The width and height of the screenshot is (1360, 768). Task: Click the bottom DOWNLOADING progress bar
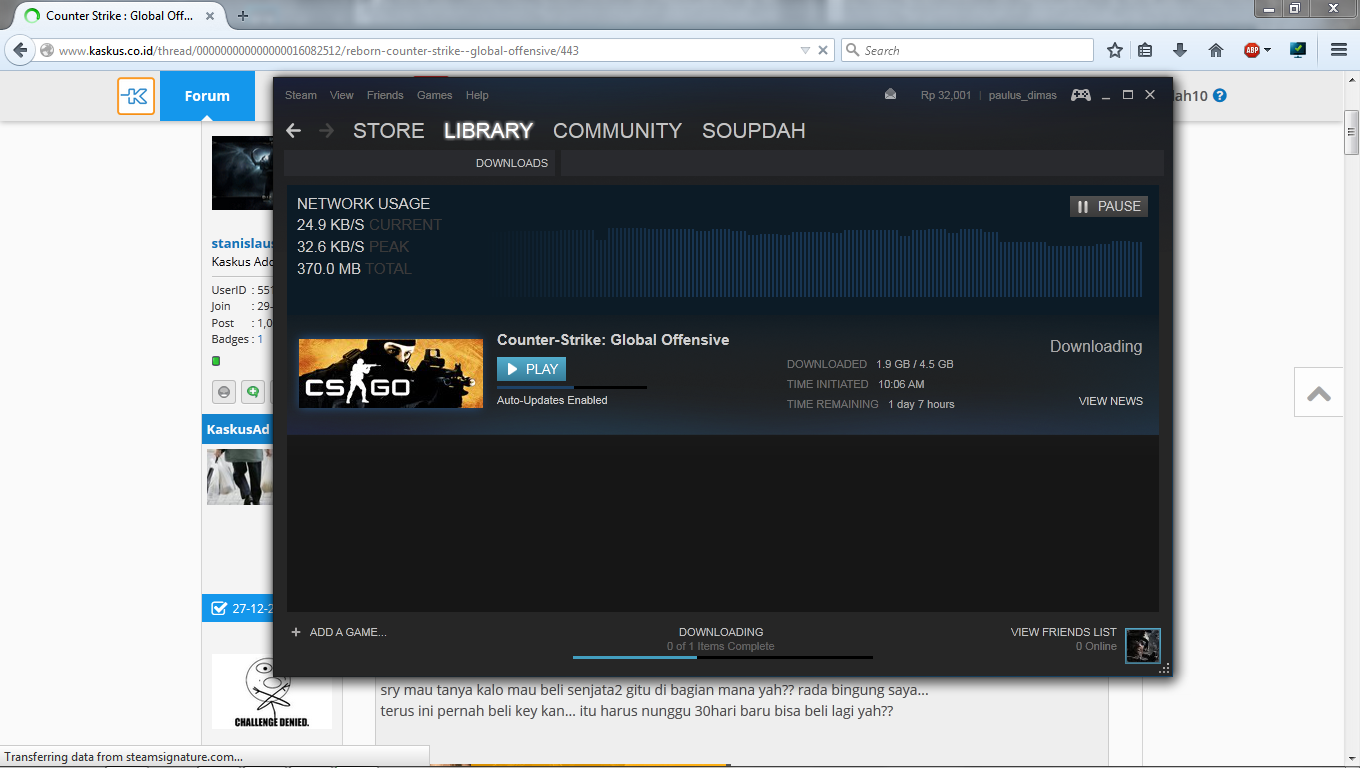(722, 656)
